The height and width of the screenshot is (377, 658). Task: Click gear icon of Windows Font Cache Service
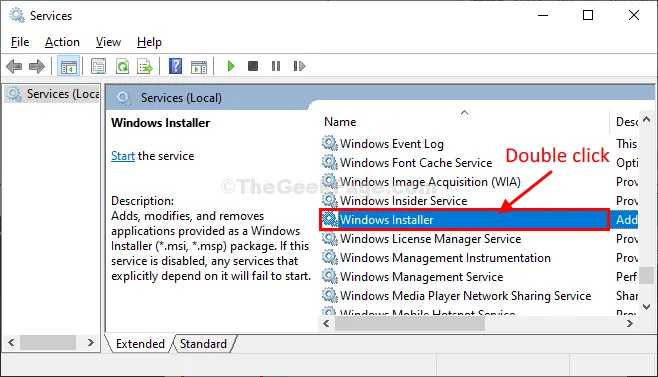coord(330,162)
